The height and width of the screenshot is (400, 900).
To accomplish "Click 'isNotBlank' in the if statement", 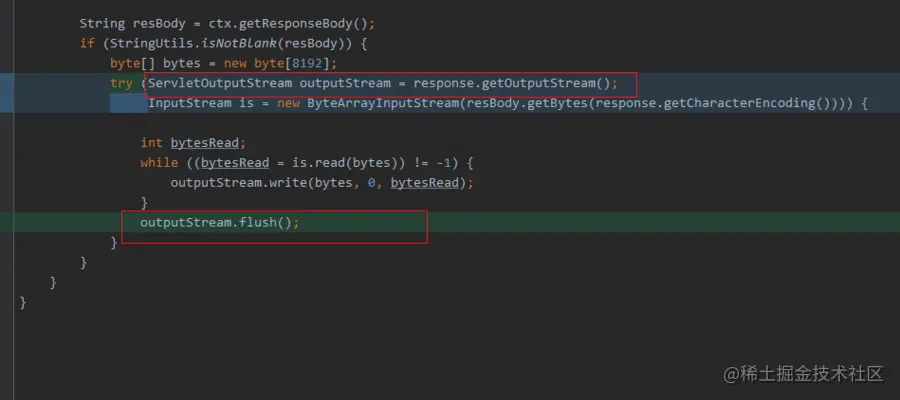I will pos(239,44).
